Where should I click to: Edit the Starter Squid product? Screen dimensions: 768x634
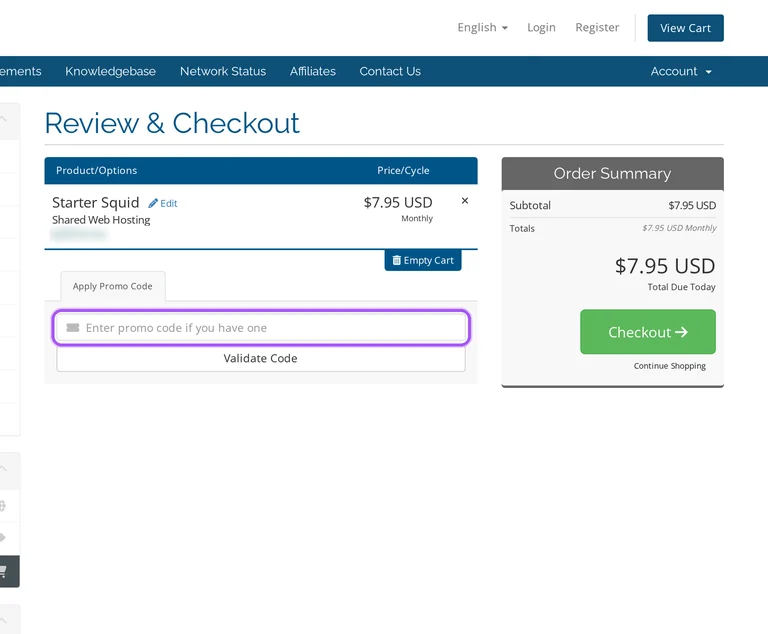pos(163,203)
